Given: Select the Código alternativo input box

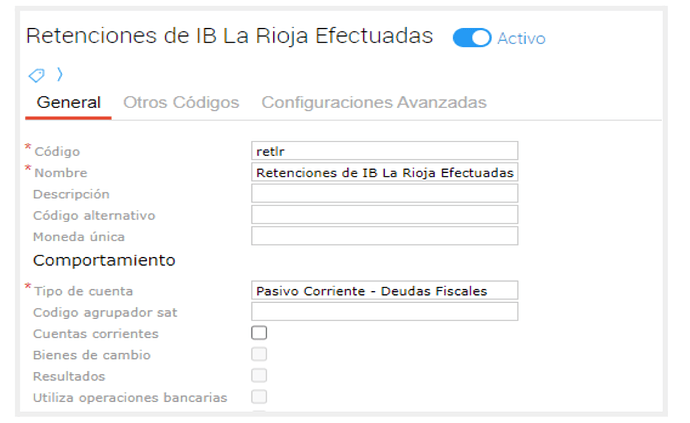Looking at the screenshot, I should (x=384, y=215).
